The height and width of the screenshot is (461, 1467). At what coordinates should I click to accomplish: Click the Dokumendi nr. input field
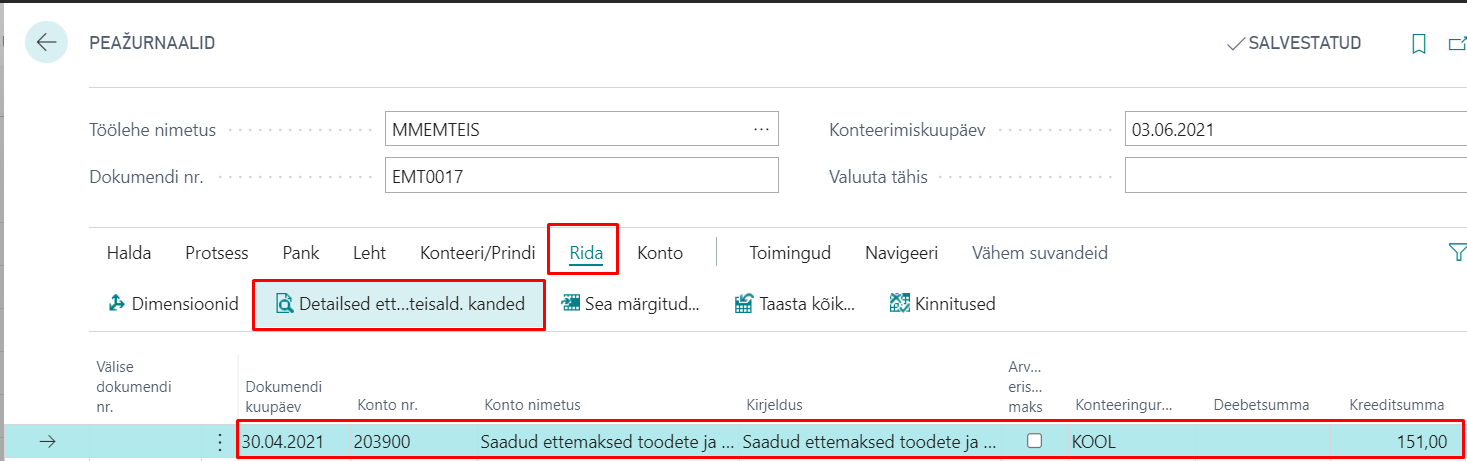[580, 177]
